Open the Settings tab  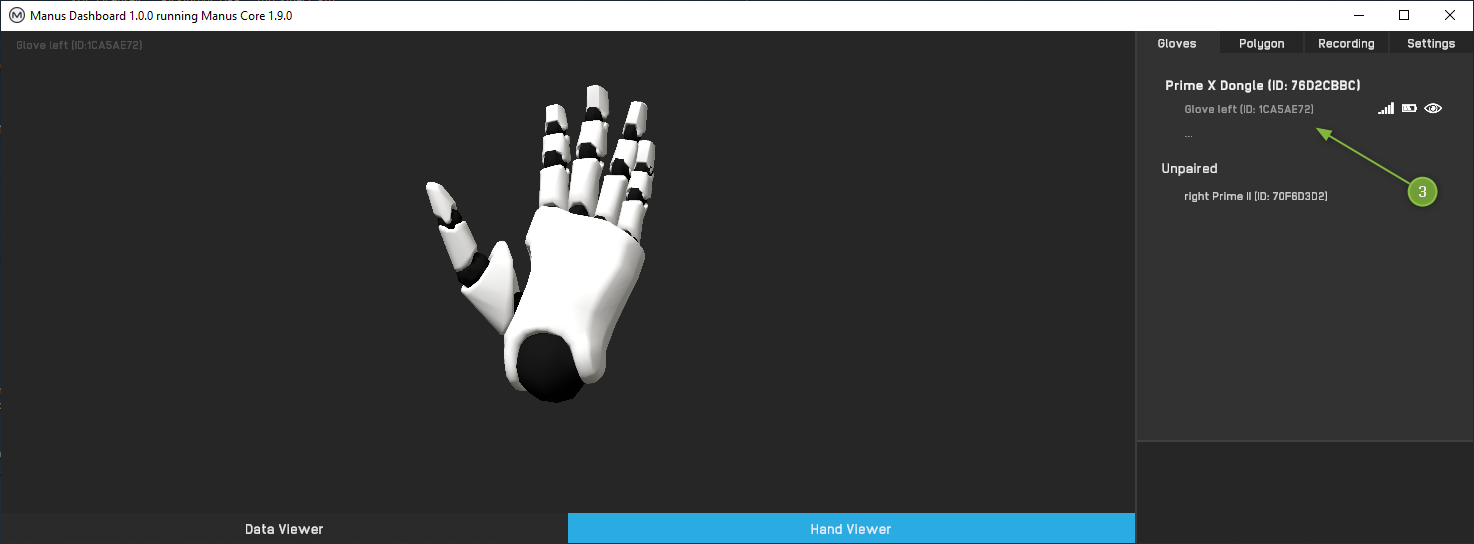[1430, 44]
